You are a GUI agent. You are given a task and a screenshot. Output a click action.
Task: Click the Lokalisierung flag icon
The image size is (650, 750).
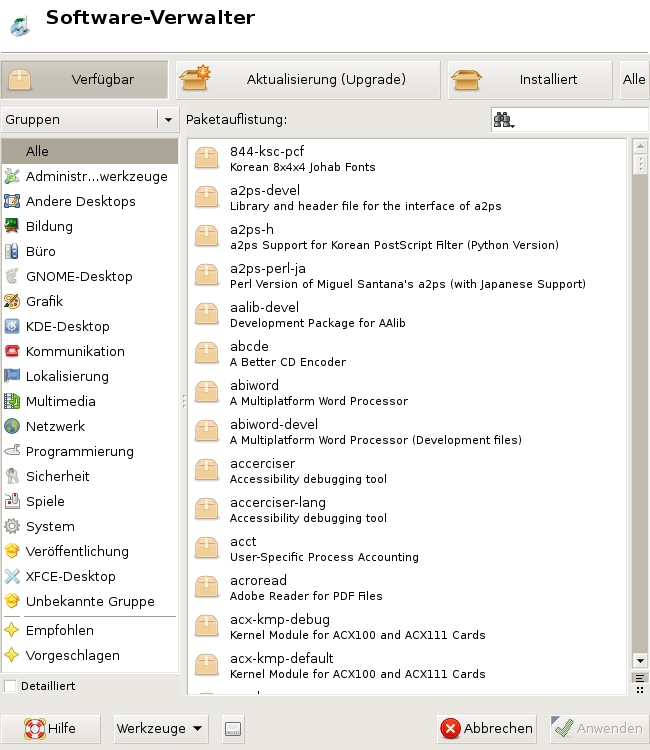point(12,376)
